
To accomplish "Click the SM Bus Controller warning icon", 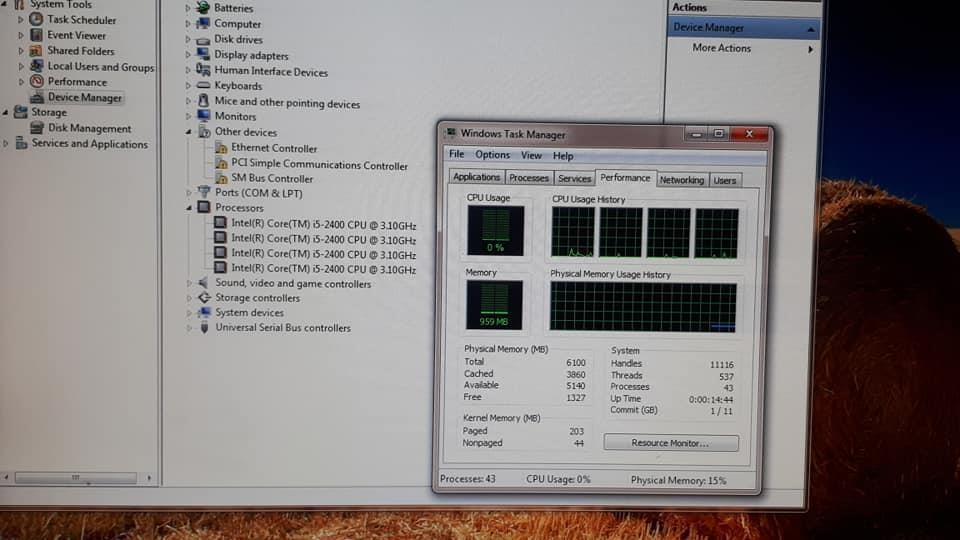I will point(221,178).
